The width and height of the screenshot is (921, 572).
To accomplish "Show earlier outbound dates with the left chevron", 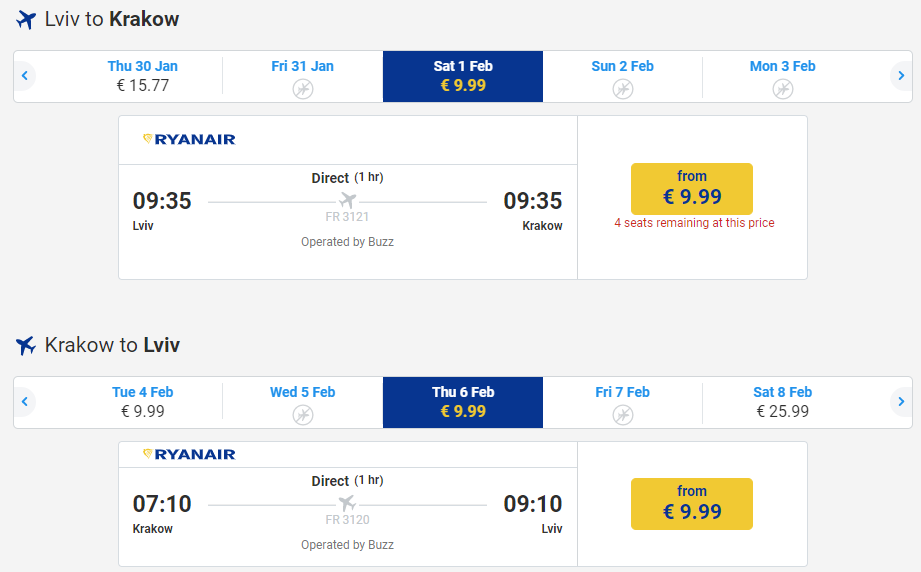I will tap(25, 76).
